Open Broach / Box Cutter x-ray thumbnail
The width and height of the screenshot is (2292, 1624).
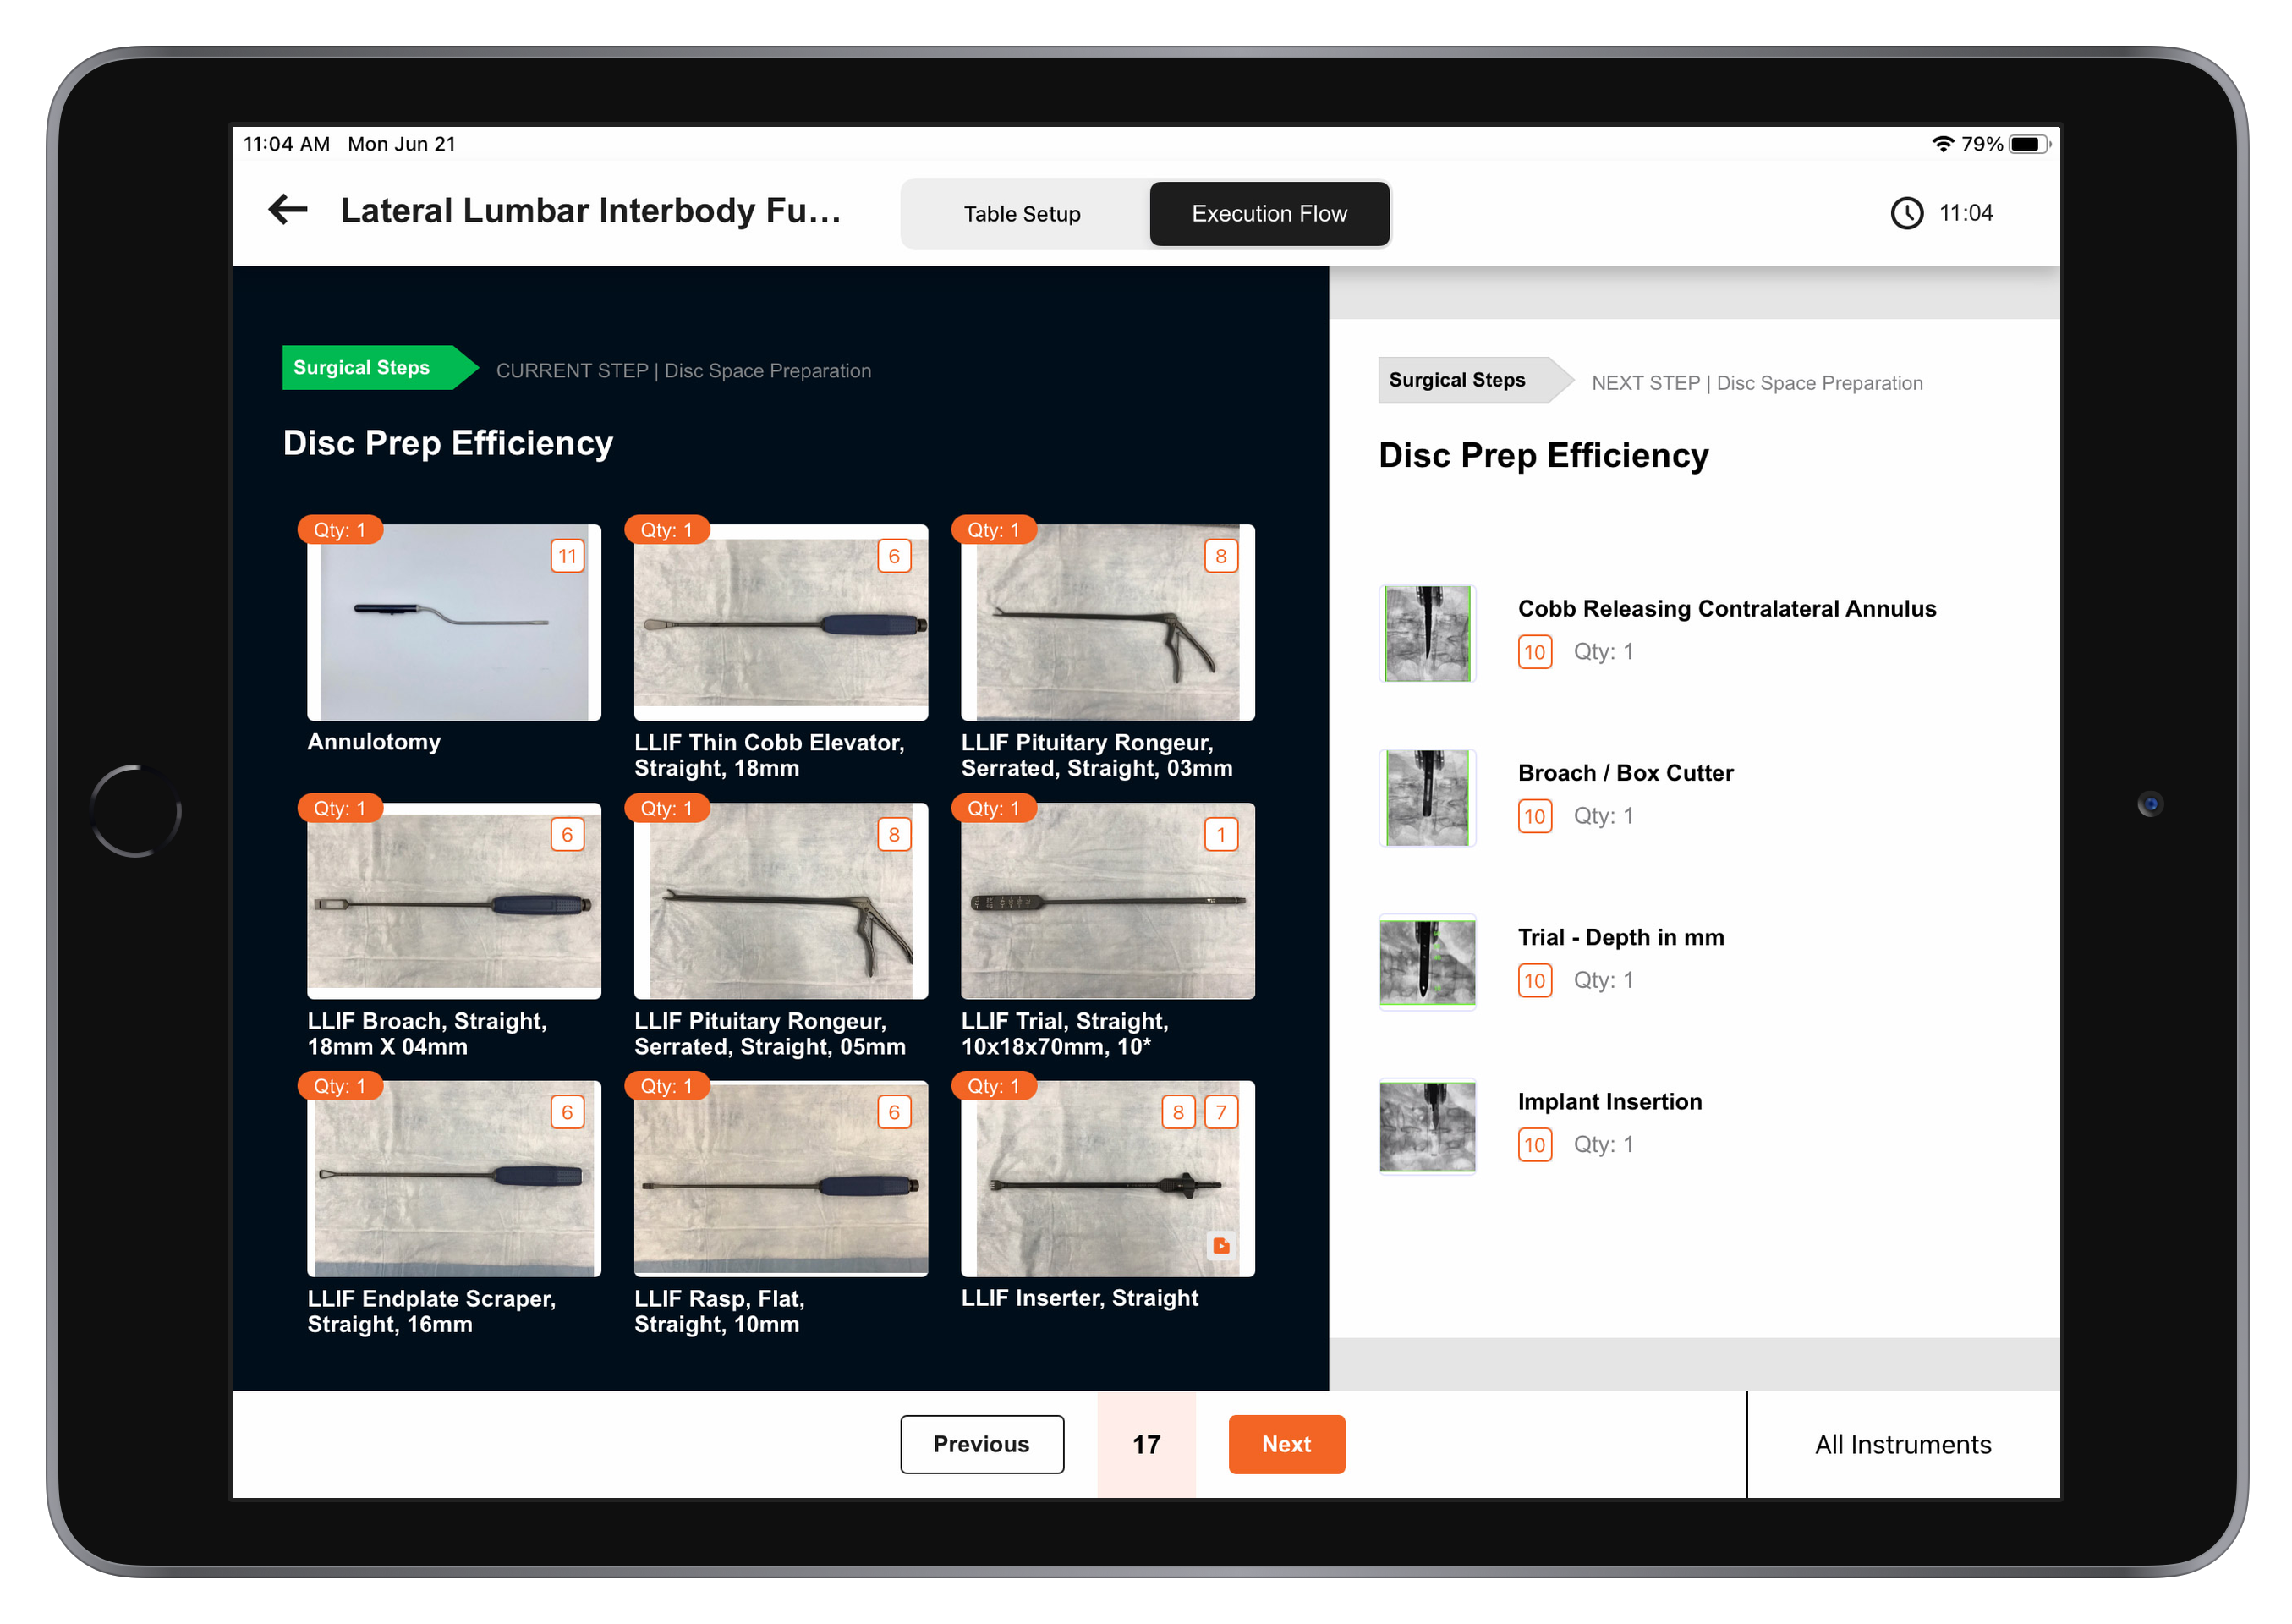pos(1427,797)
